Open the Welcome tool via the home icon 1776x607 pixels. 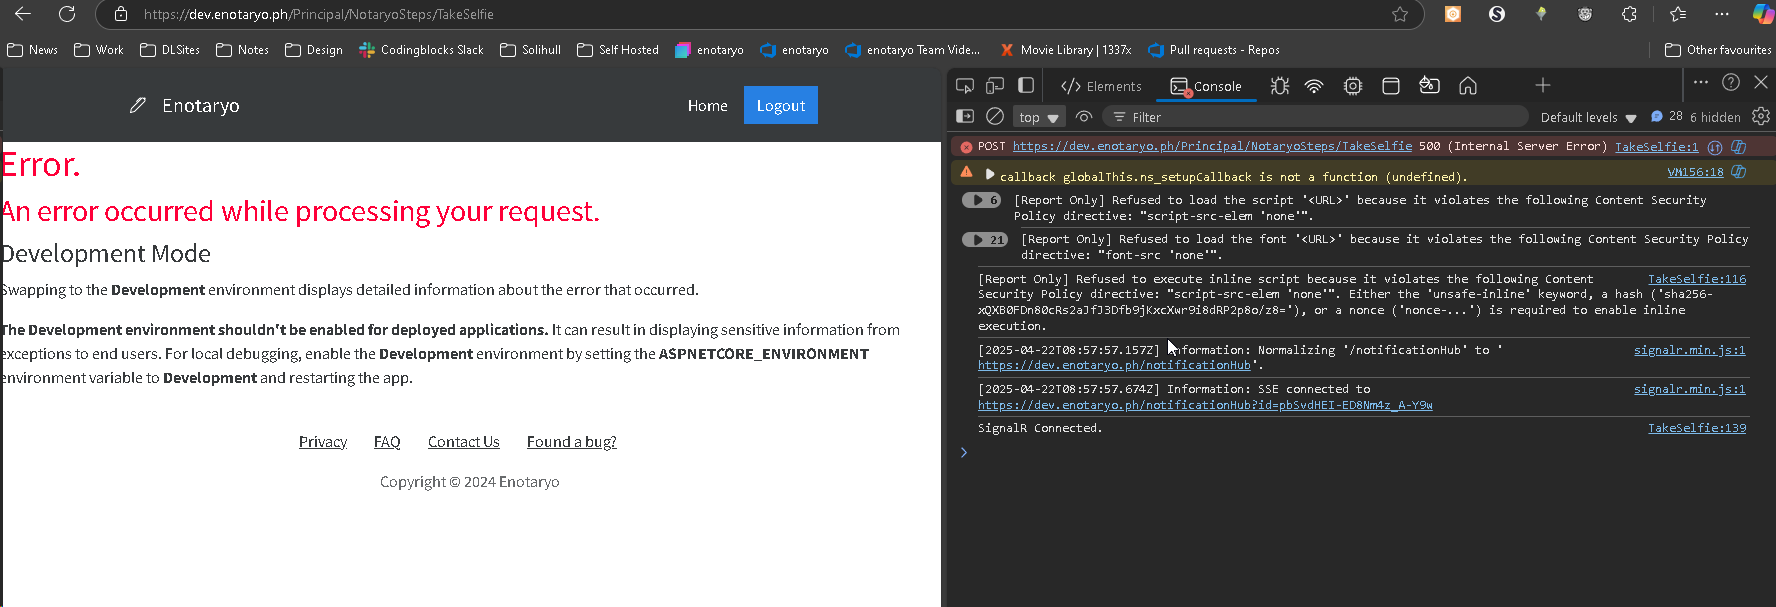tap(1468, 86)
